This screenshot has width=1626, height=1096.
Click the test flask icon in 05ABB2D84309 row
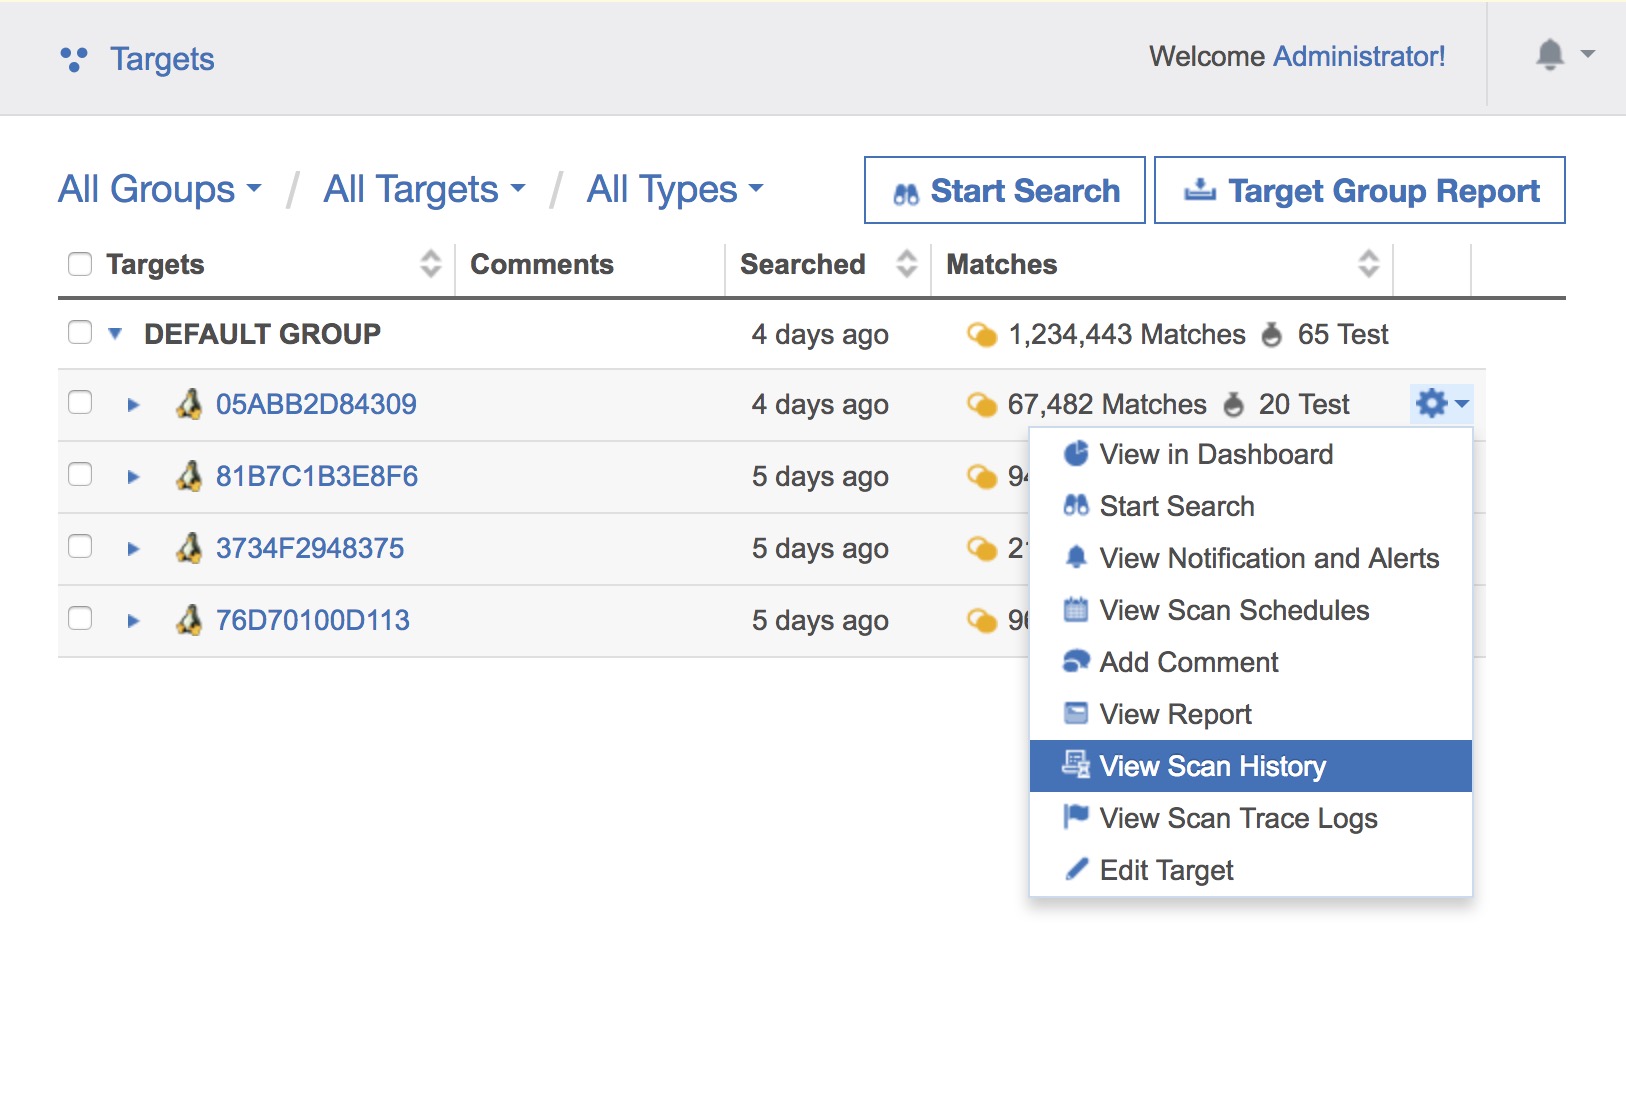point(1234,405)
